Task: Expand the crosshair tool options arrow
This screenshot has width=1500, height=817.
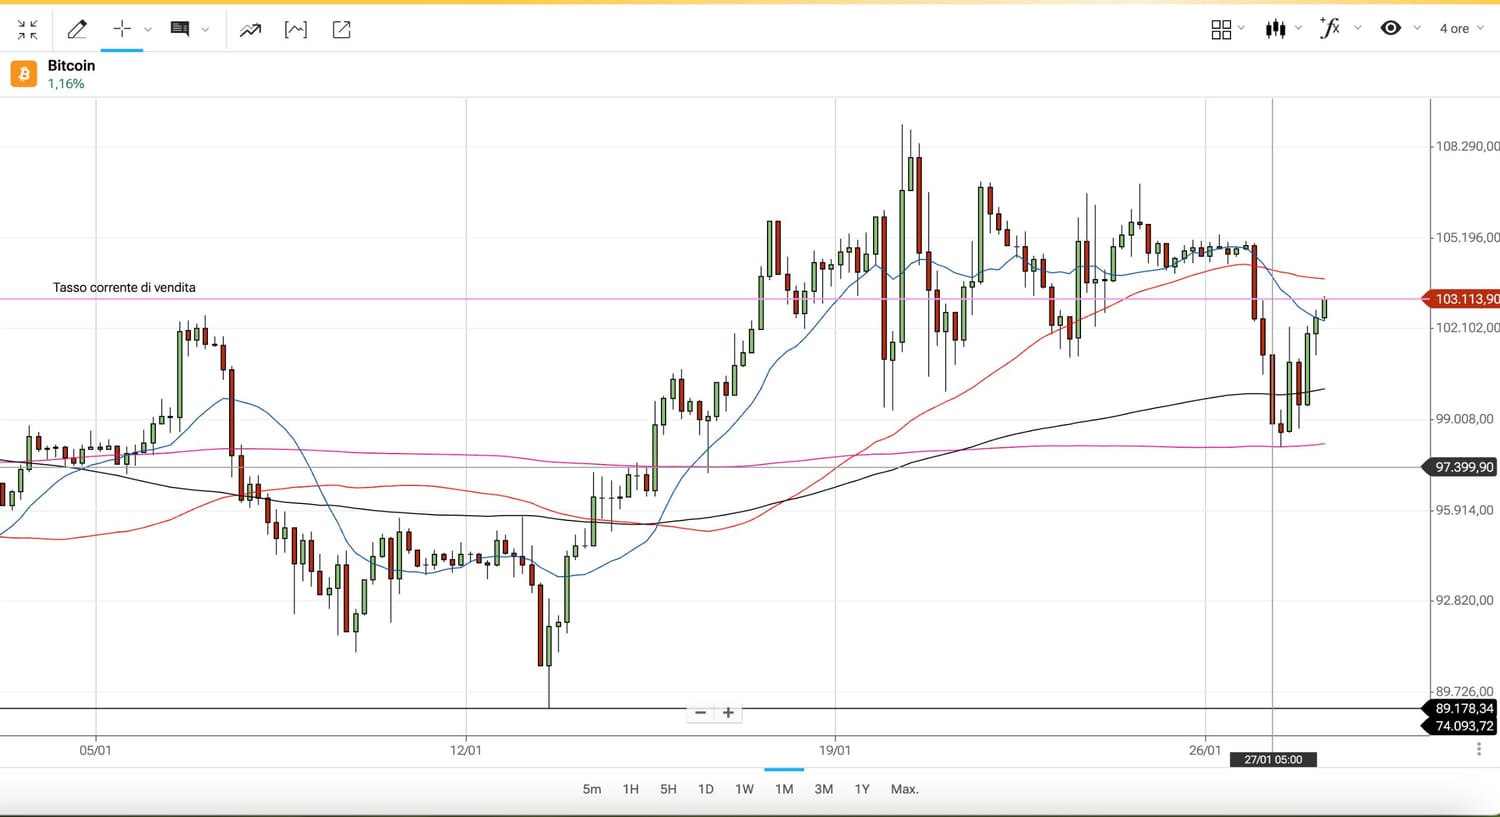Action: point(148,30)
